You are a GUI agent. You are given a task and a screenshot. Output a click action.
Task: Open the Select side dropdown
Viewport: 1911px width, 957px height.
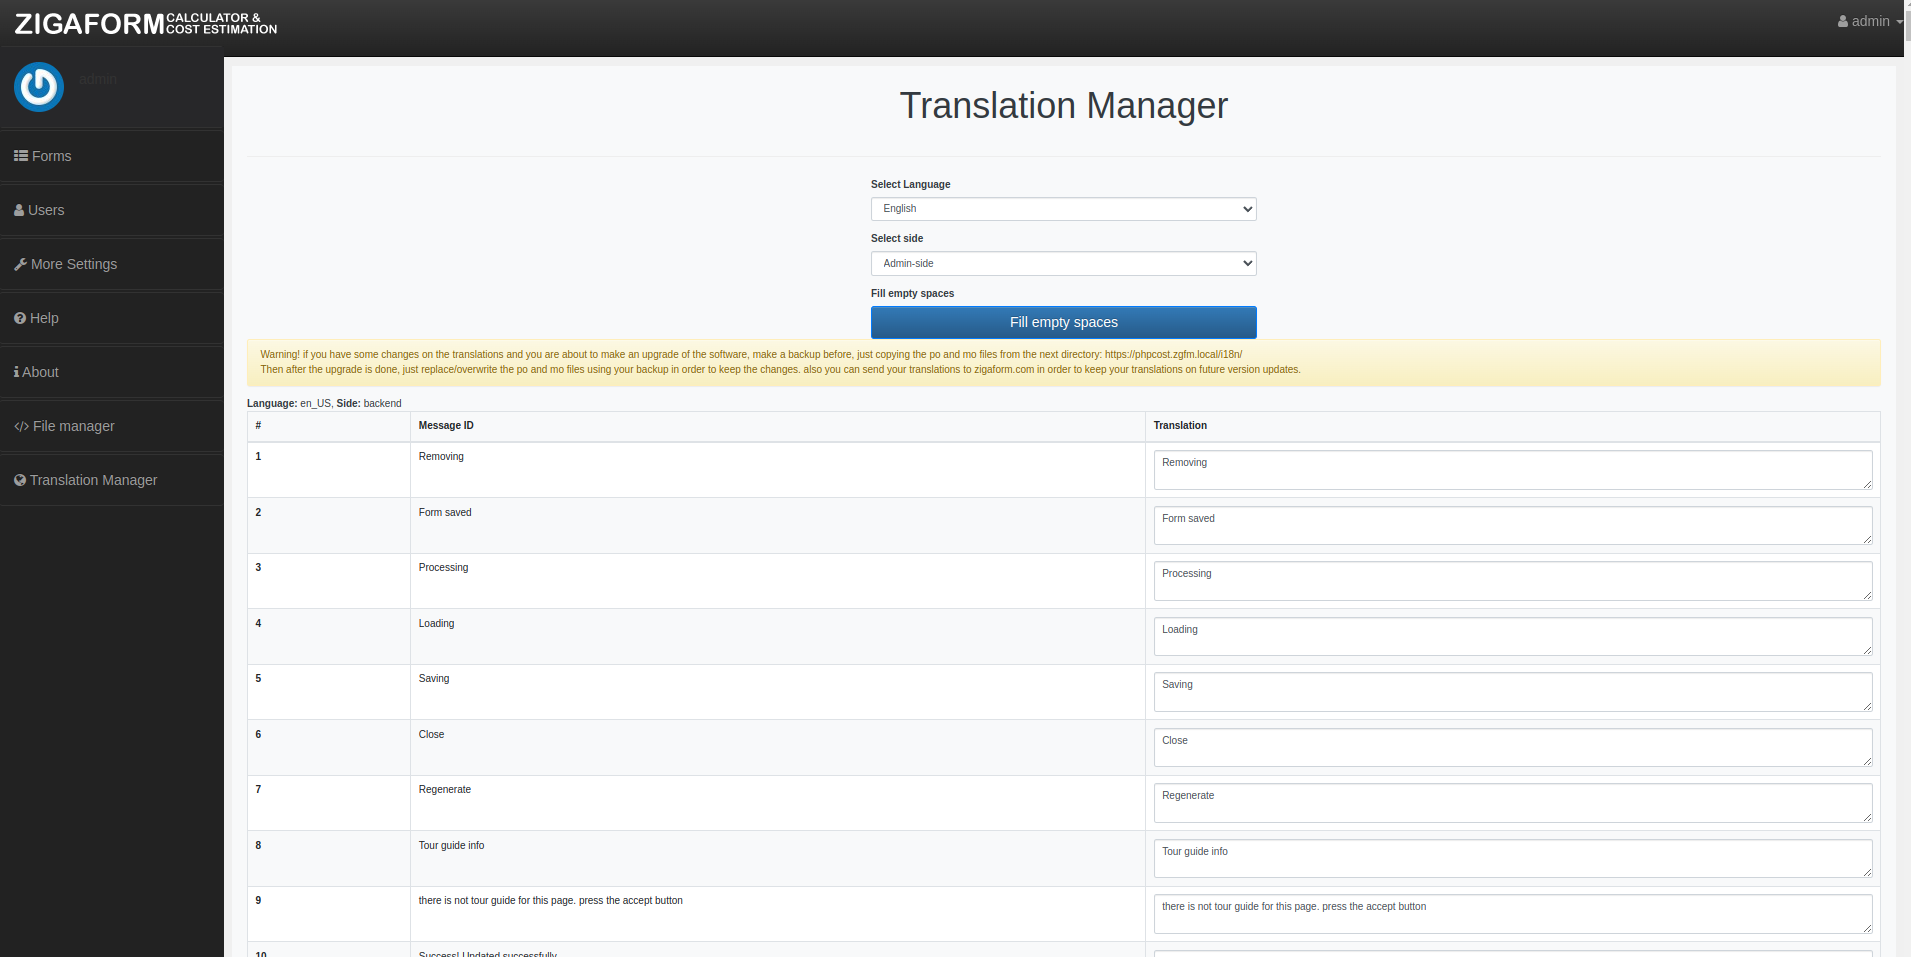coord(1062,263)
